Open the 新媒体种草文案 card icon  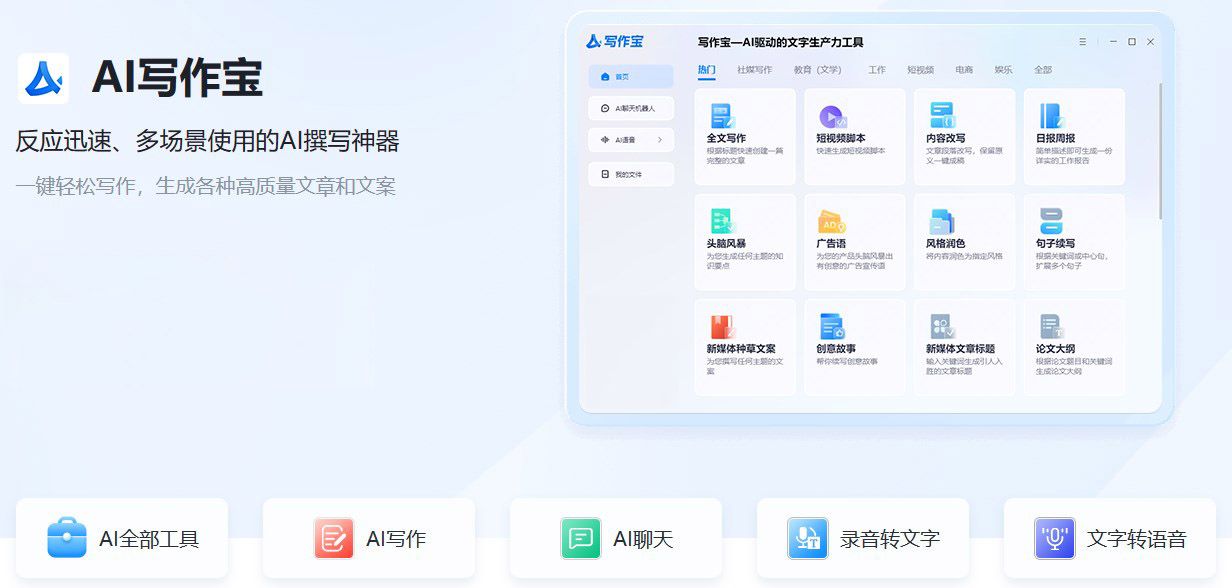click(722, 327)
